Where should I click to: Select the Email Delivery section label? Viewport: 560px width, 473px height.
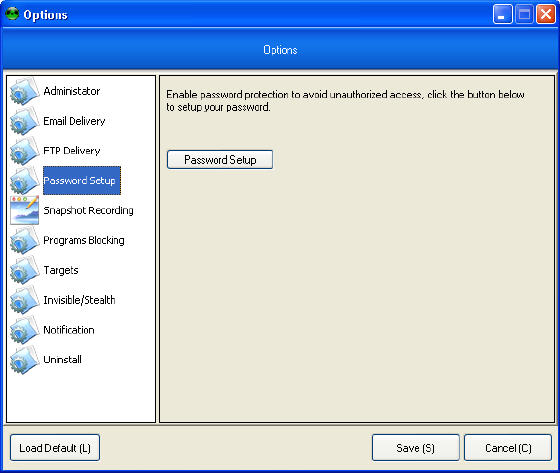(74, 121)
